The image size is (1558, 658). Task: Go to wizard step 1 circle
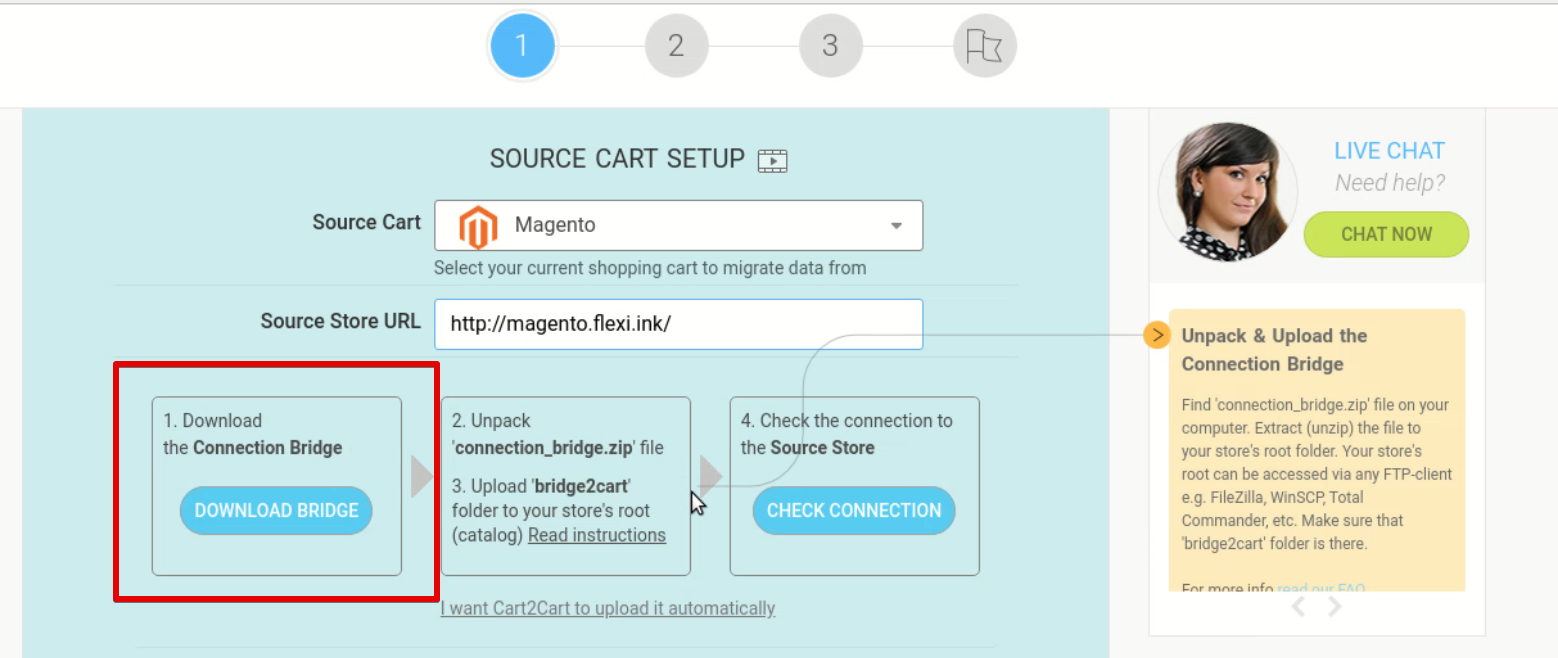point(521,45)
